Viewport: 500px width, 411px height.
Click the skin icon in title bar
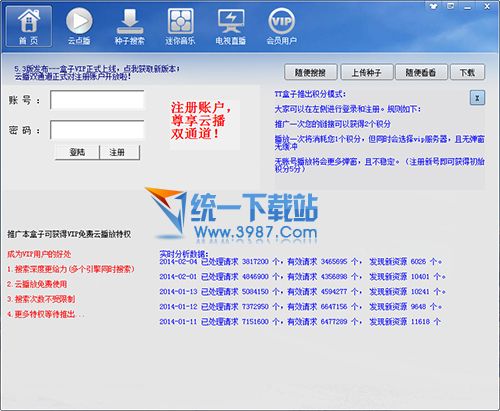tap(433, 6)
